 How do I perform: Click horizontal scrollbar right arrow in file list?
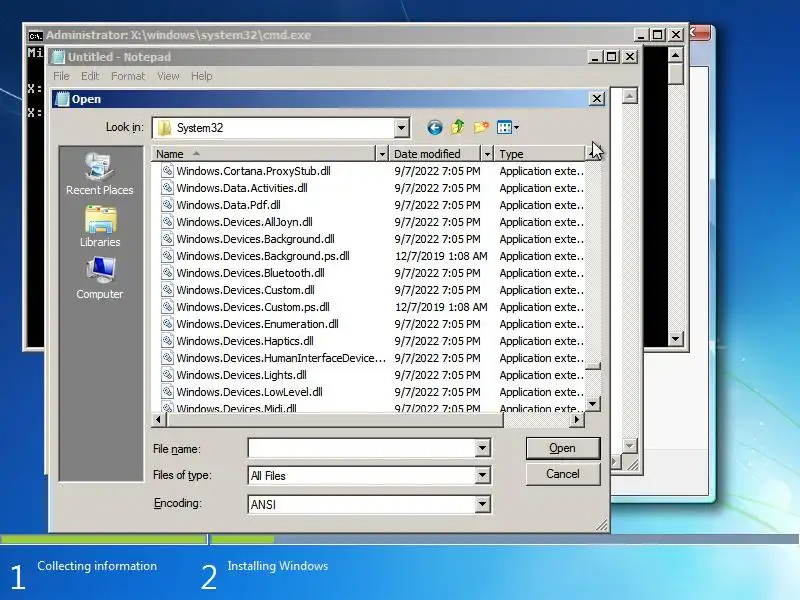[x=577, y=419]
